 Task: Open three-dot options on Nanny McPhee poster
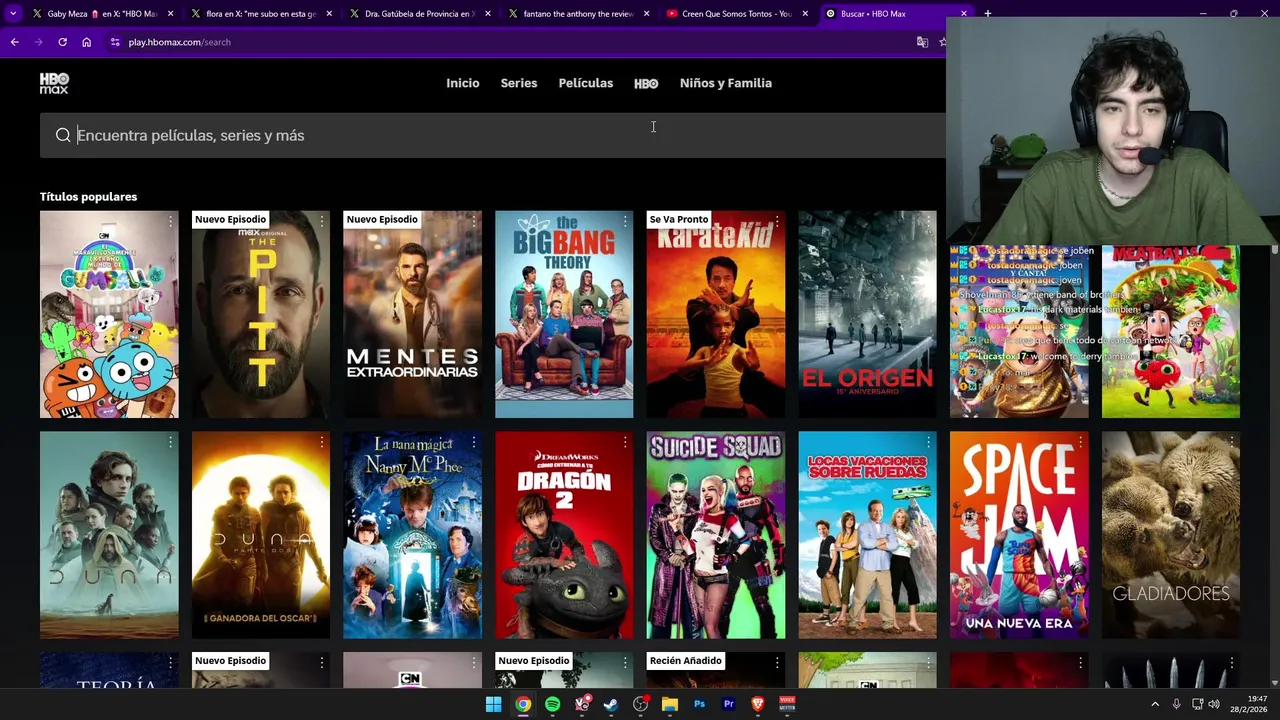tap(473, 441)
